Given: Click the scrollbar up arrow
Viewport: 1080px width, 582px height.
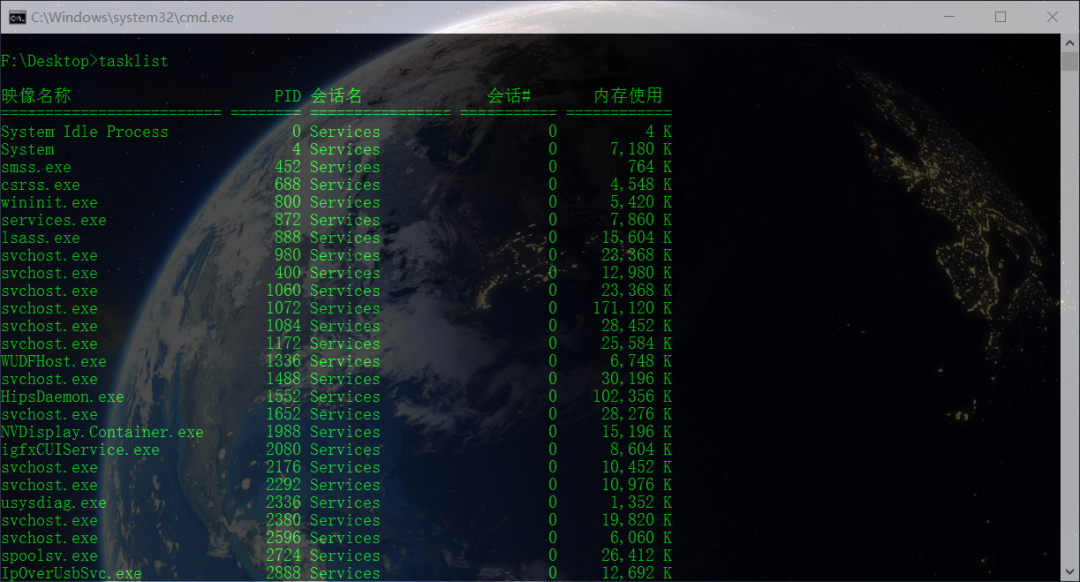Looking at the screenshot, I should 1070,43.
